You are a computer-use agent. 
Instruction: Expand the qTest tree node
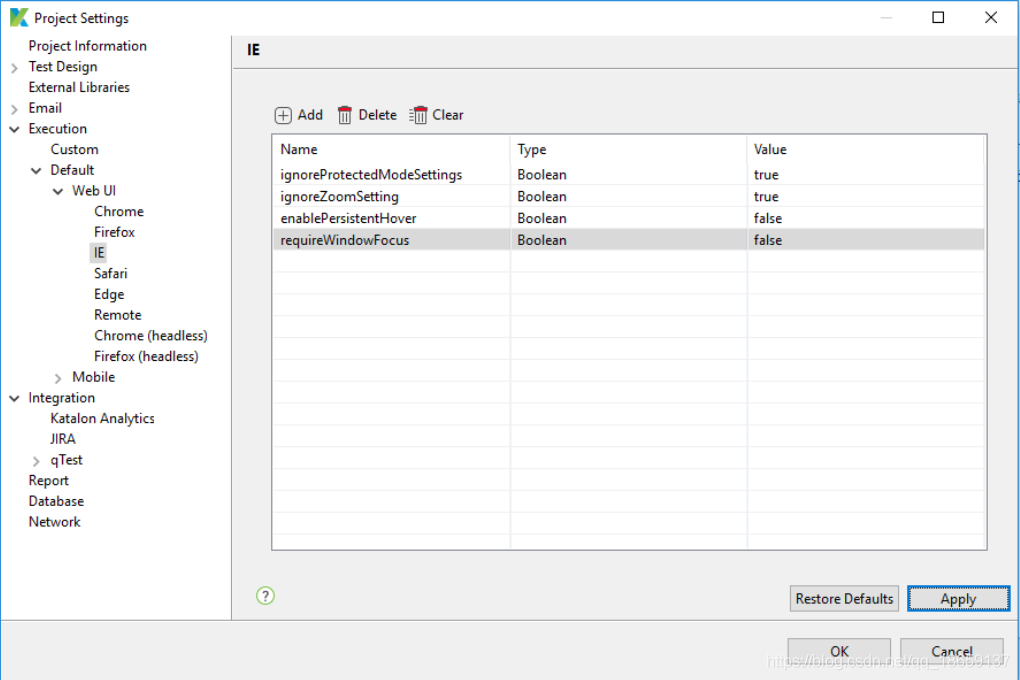36,461
